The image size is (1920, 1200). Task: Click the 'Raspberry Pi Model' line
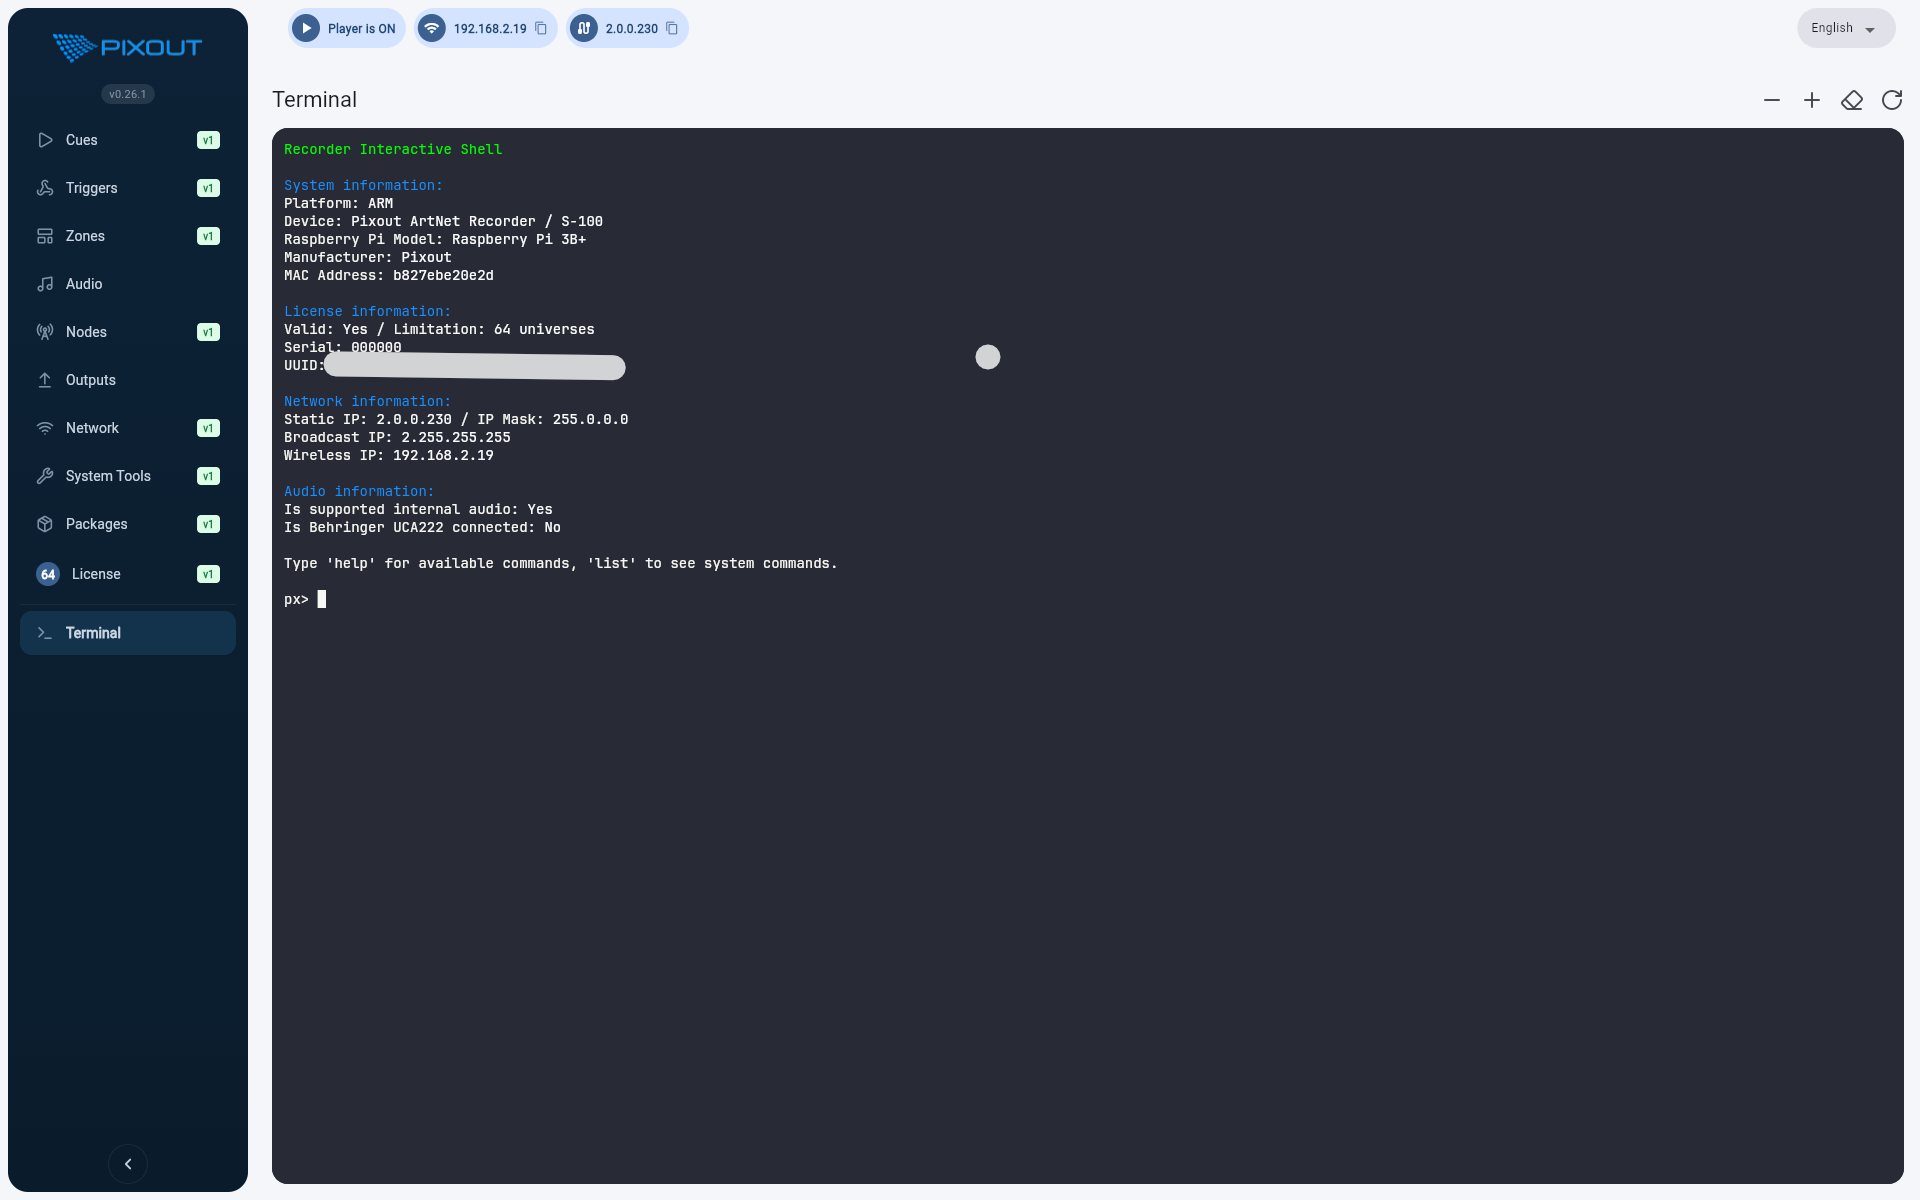[435, 239]
